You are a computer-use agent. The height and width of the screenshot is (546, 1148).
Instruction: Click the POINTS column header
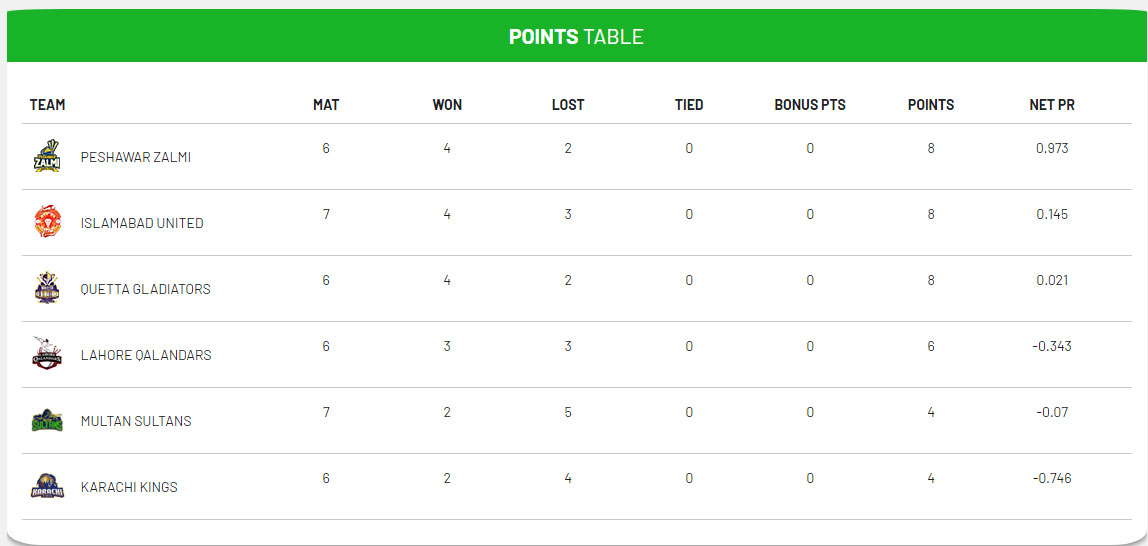pos(931,105)
